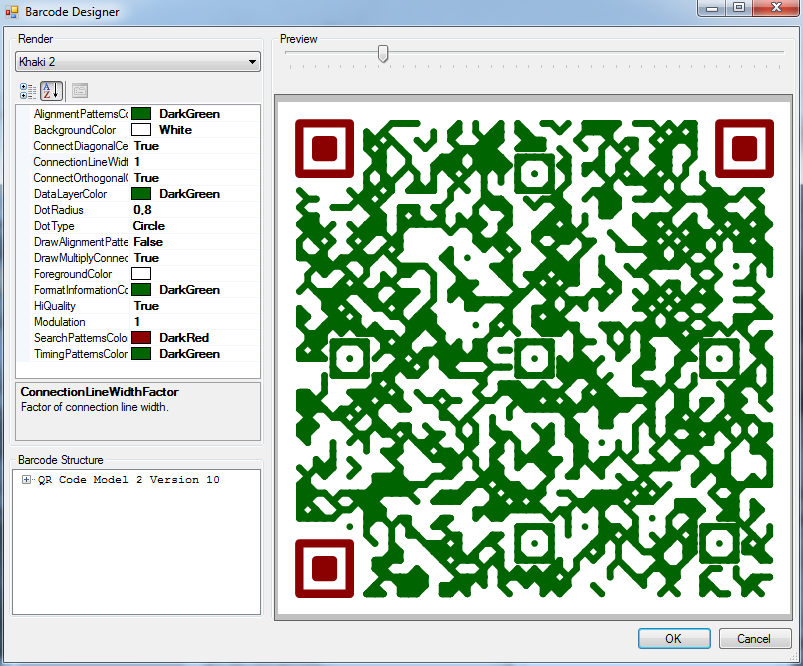
Task: Select the SearchPatternsColor property name
Action: tap(81, 338)
